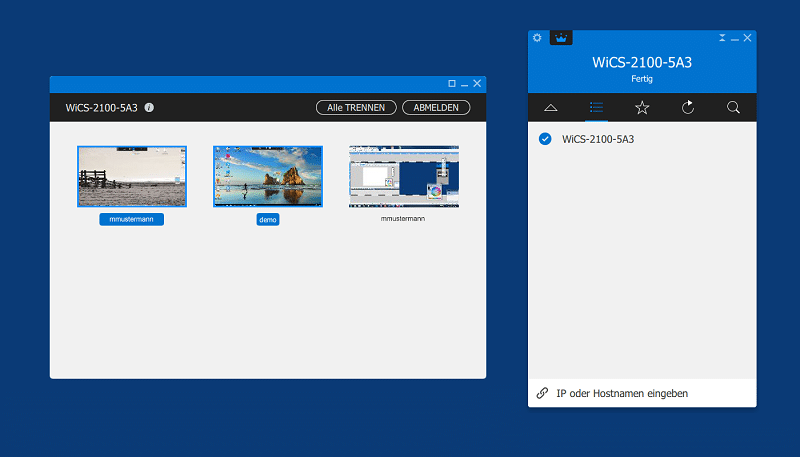Open the favorites star tab

click(x=642, y=107)
